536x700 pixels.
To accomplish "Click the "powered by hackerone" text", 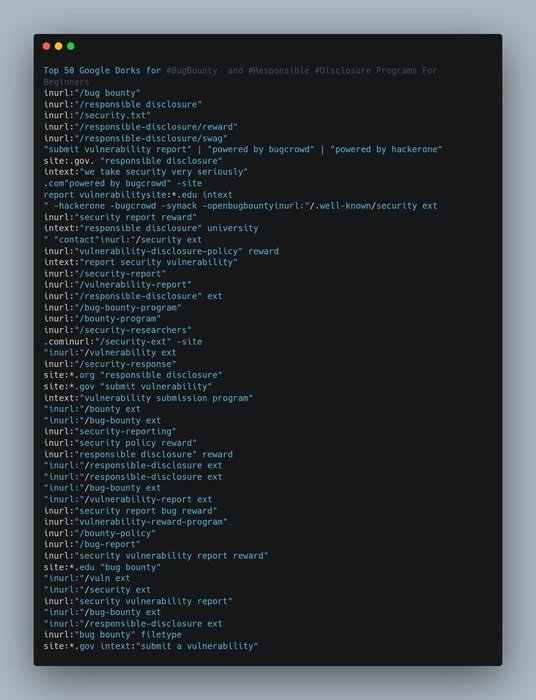I will 386,150.
